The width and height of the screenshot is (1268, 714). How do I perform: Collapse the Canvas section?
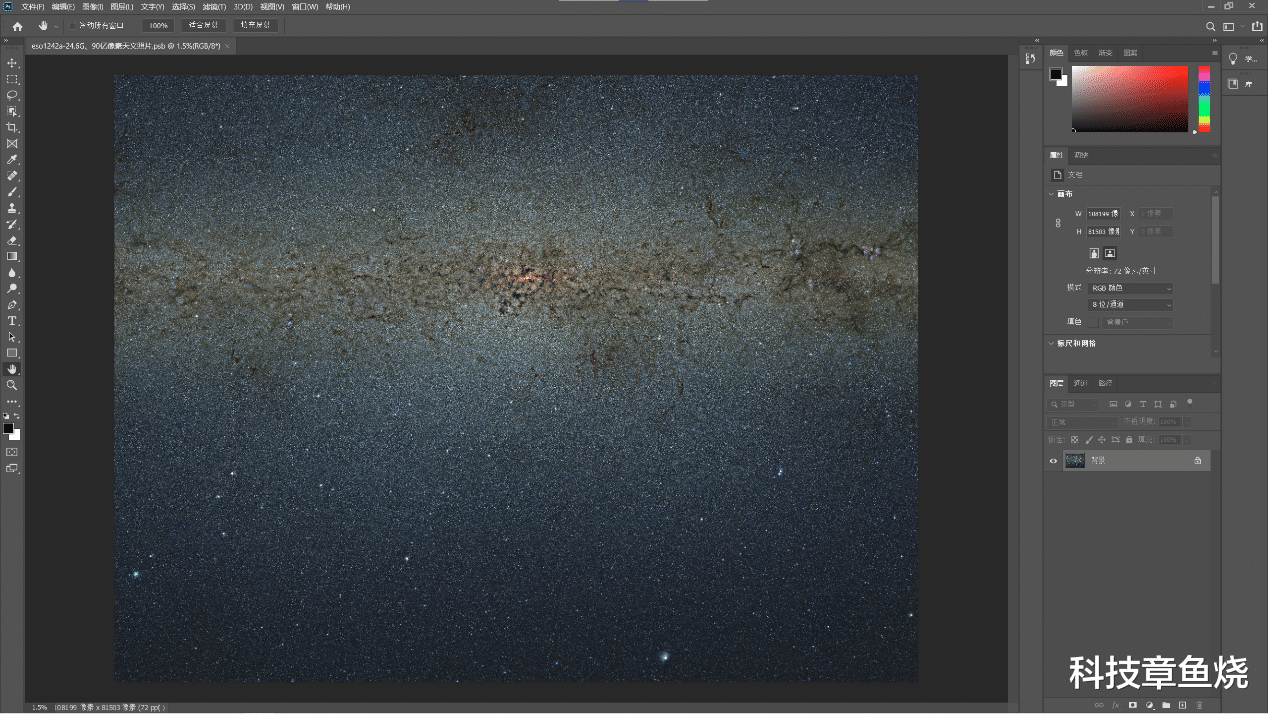[1051, 194]
